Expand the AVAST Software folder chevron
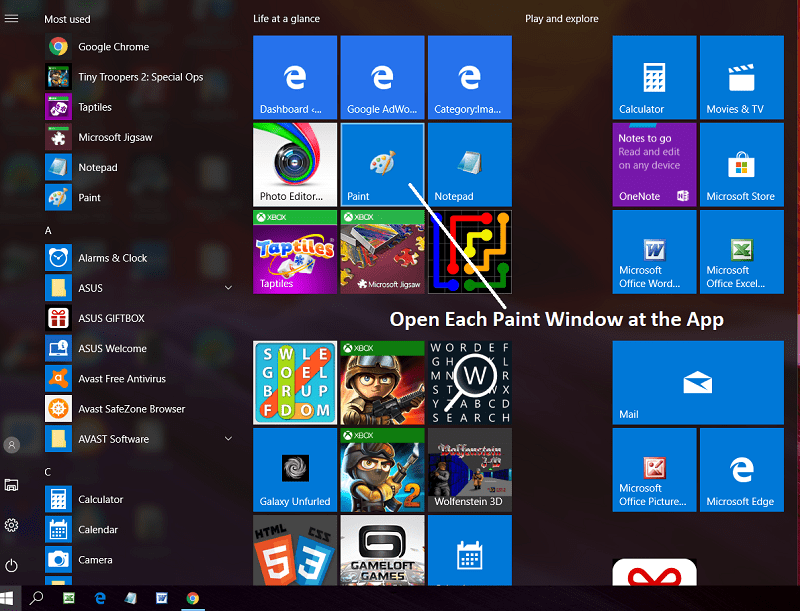 pyautogui.click(x=228, y=439)
